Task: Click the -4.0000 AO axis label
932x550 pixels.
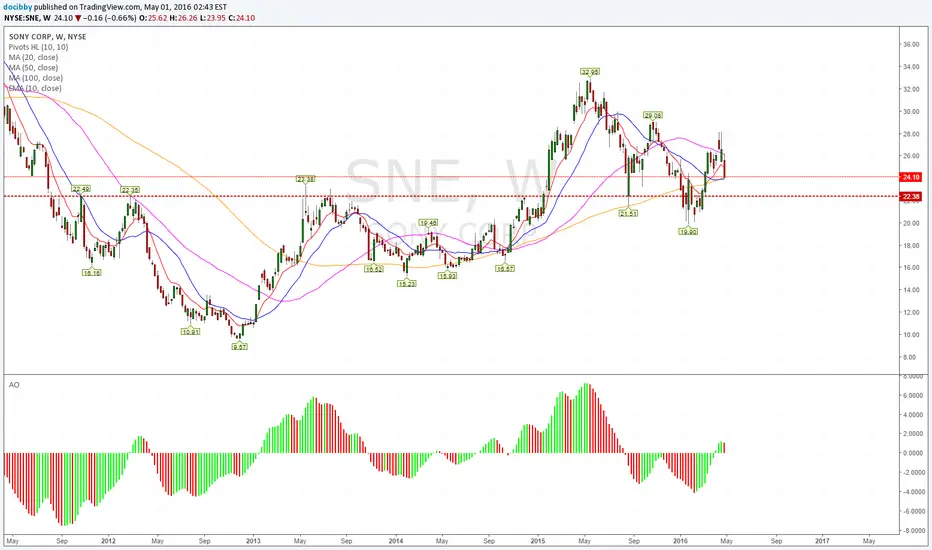Action: coord(913,492)
